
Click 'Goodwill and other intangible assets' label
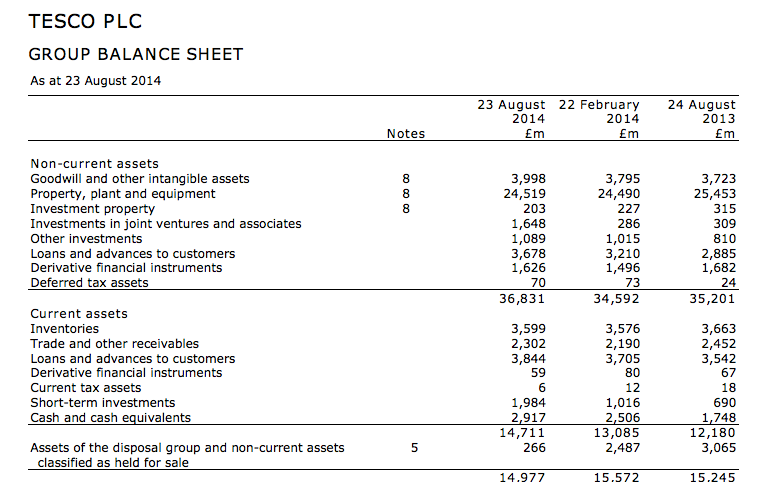tap(140, 179)
